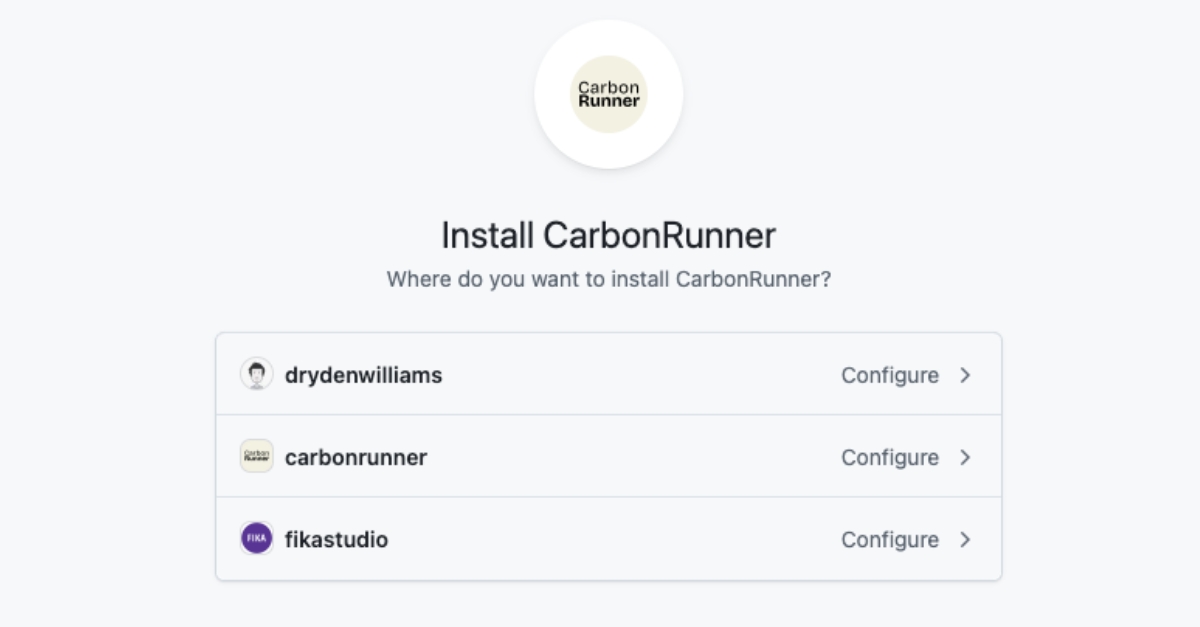The width and height of the screenshot is (1200, 627).
Task: Click the drydenwilliams profile avatar
Action: [257, 375]
